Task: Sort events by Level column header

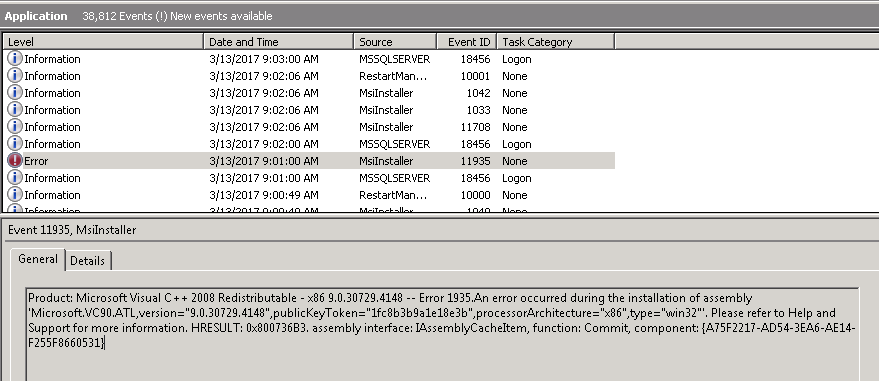Action: point(103,41)
